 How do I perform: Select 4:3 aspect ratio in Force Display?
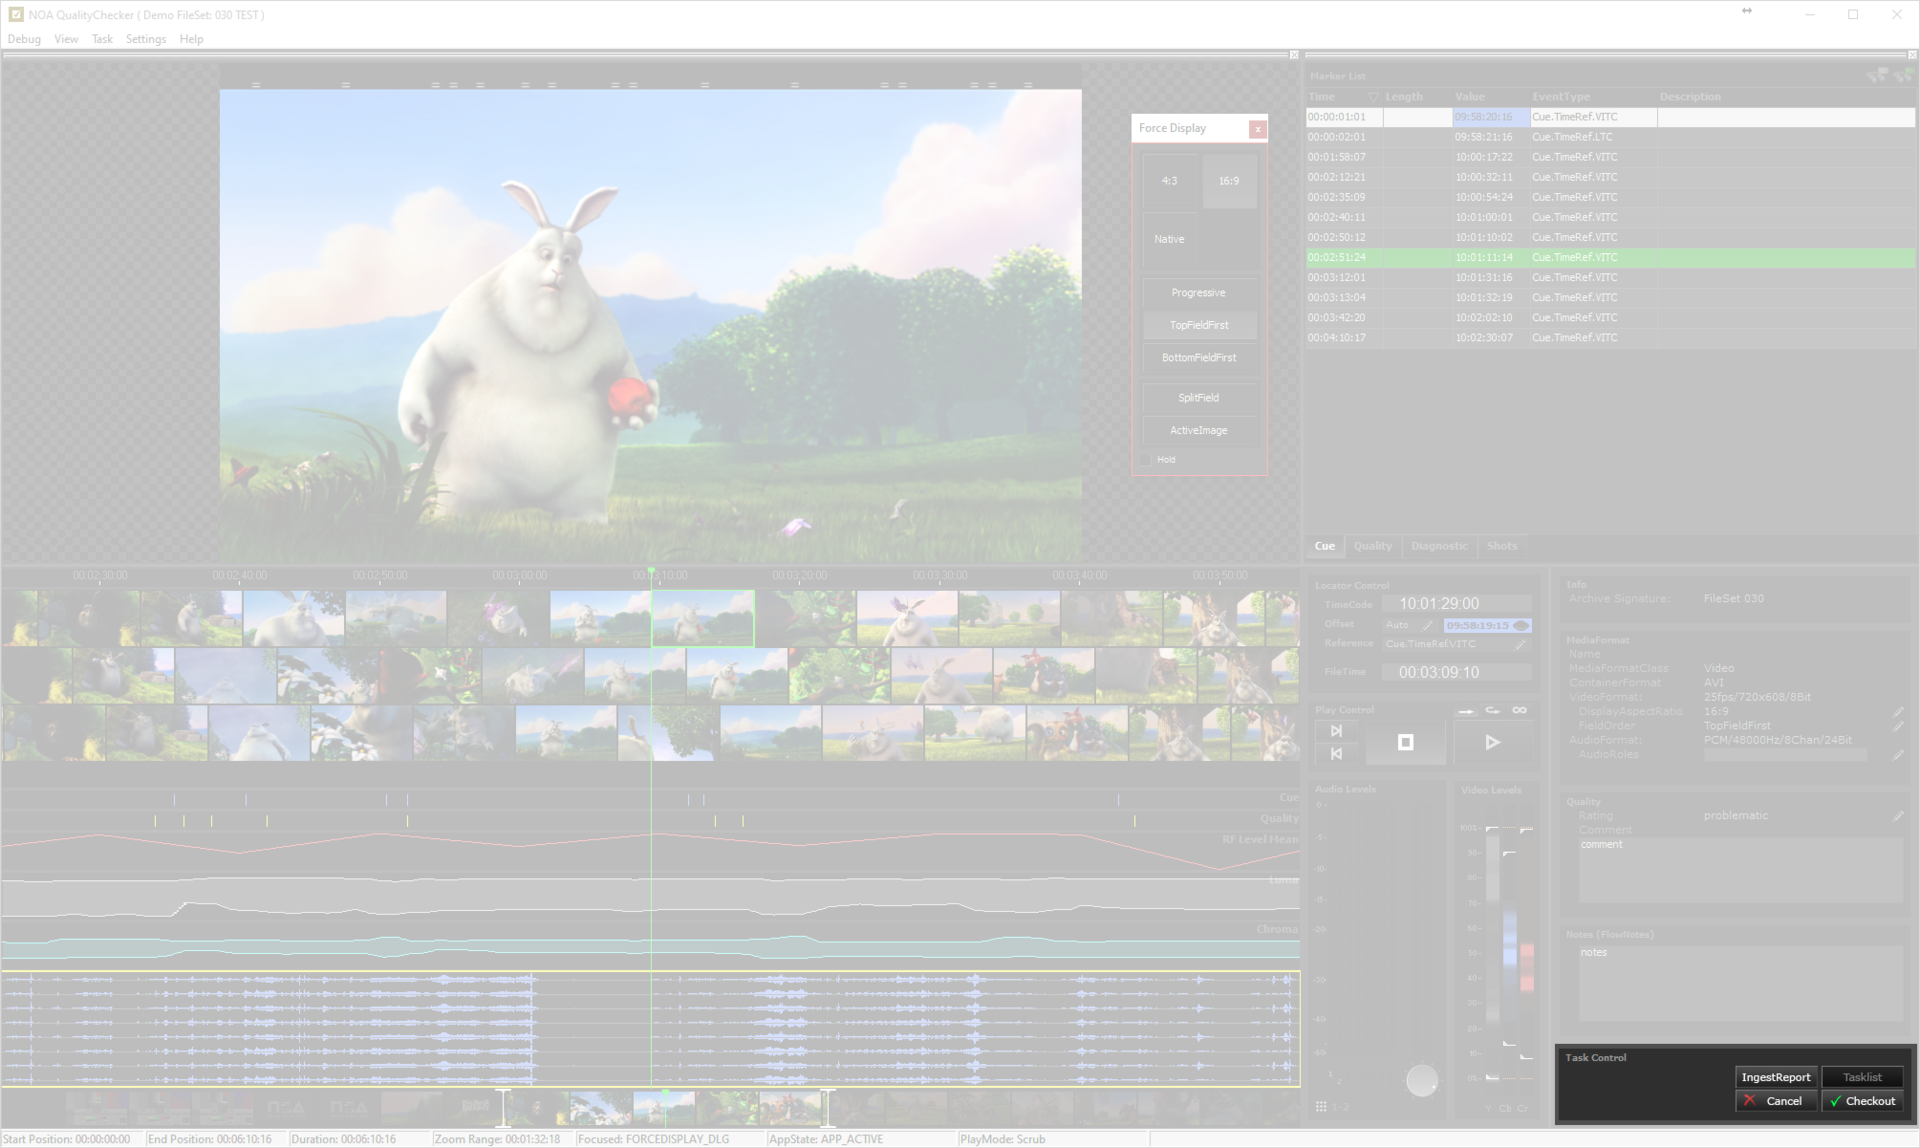(x=1169, y=181)
